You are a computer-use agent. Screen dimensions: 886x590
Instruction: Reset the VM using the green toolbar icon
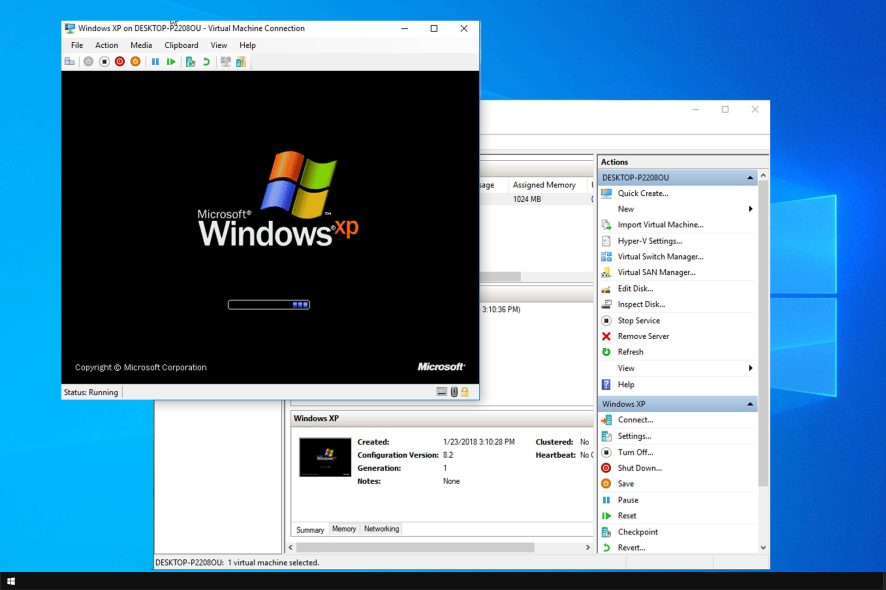pyautogui.click(x=171, y=62)
